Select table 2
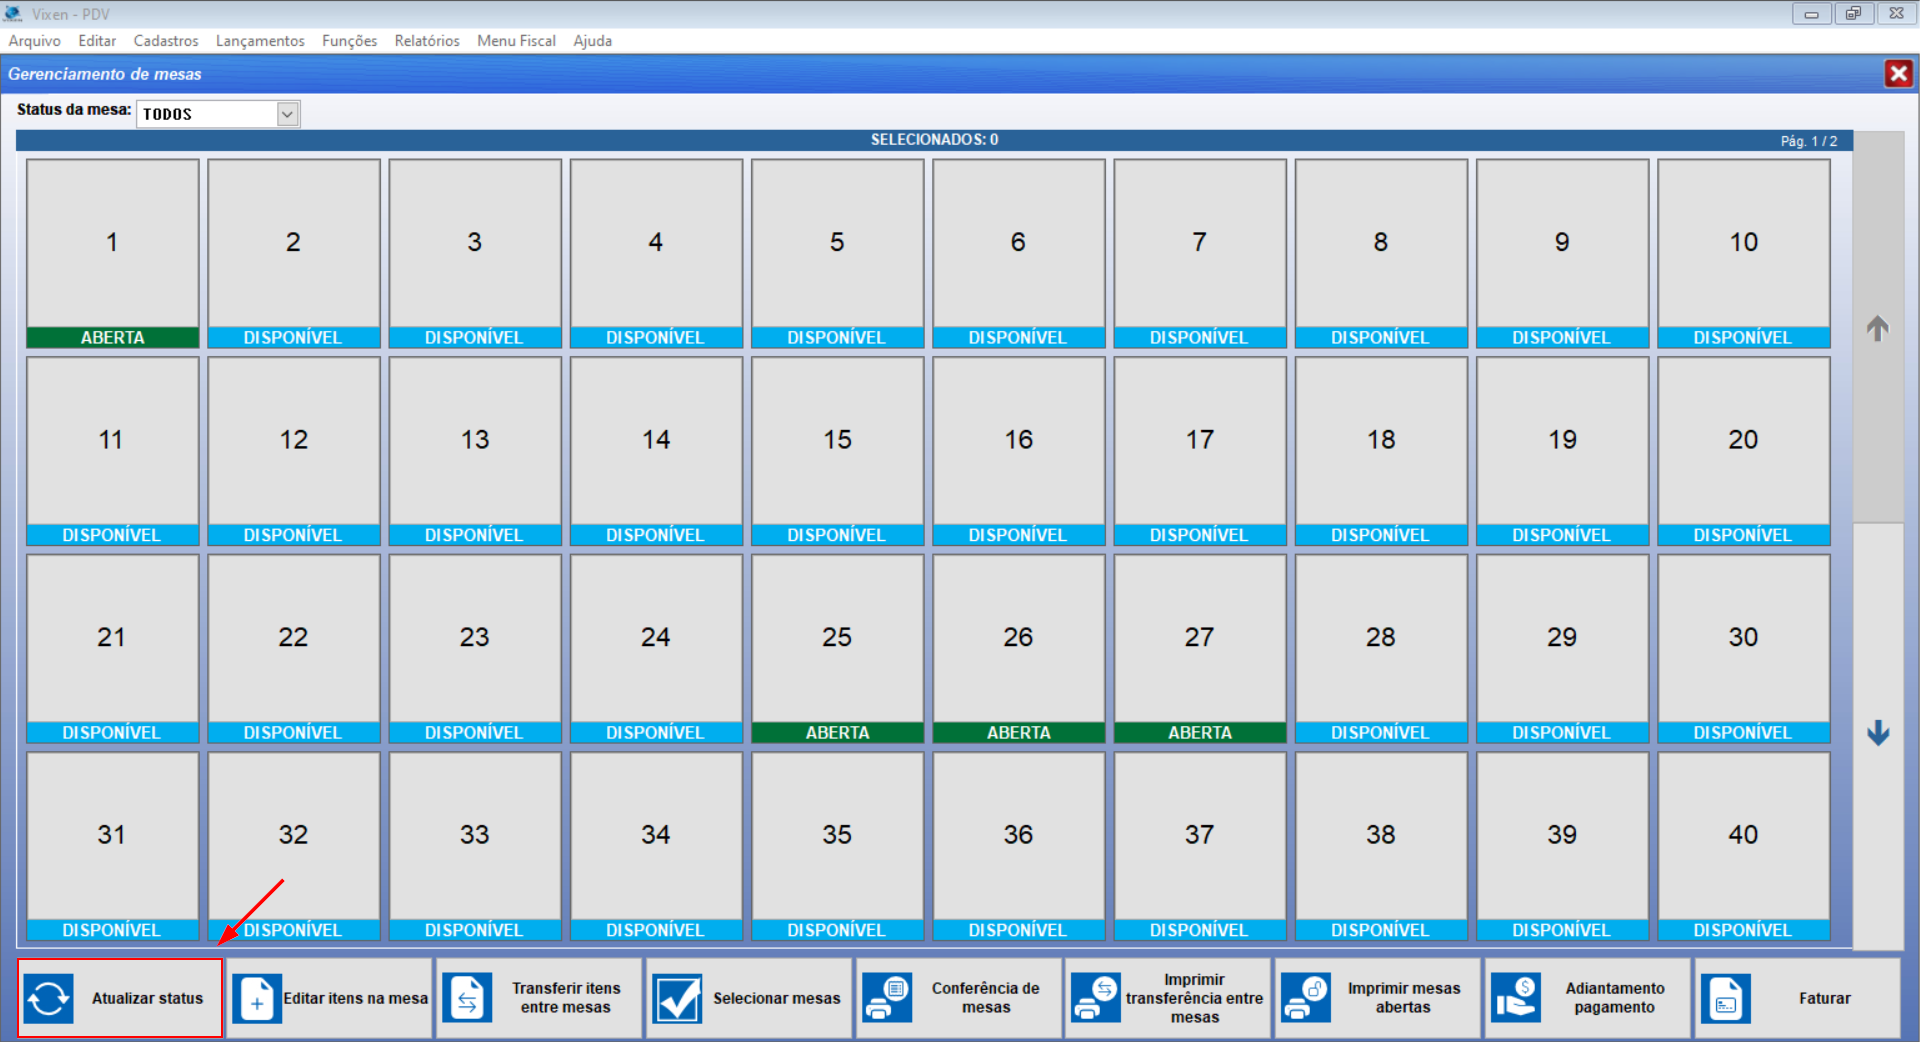The image size is (1920, 1042). tap(294, 253)
